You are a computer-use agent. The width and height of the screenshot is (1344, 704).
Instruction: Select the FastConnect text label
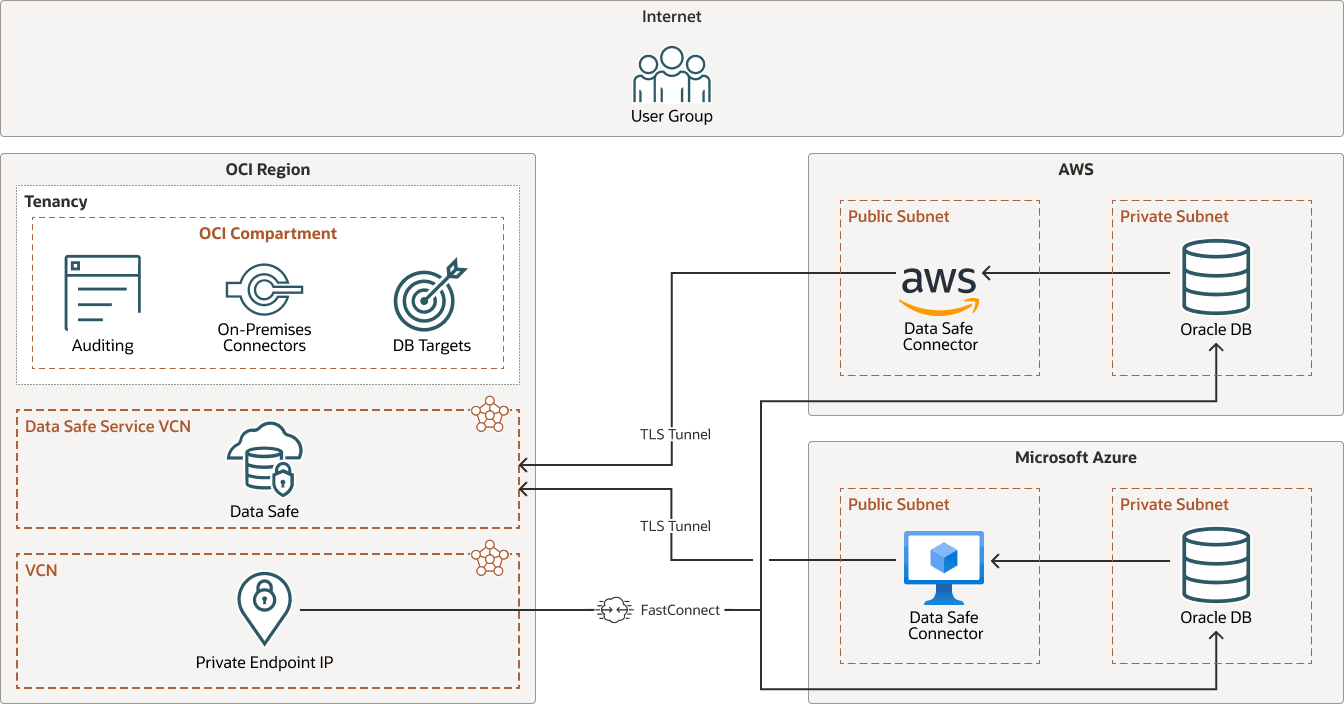[680, 610]
